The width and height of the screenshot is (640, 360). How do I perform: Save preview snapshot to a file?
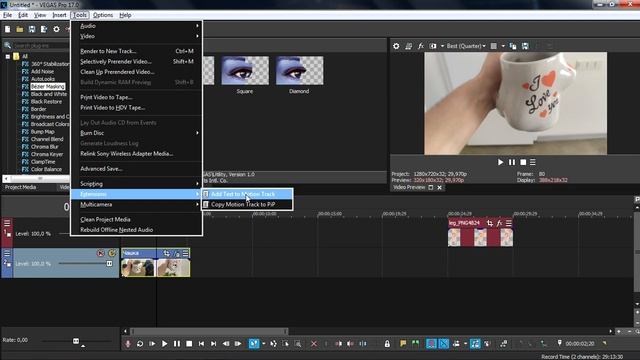pos(525,46)
